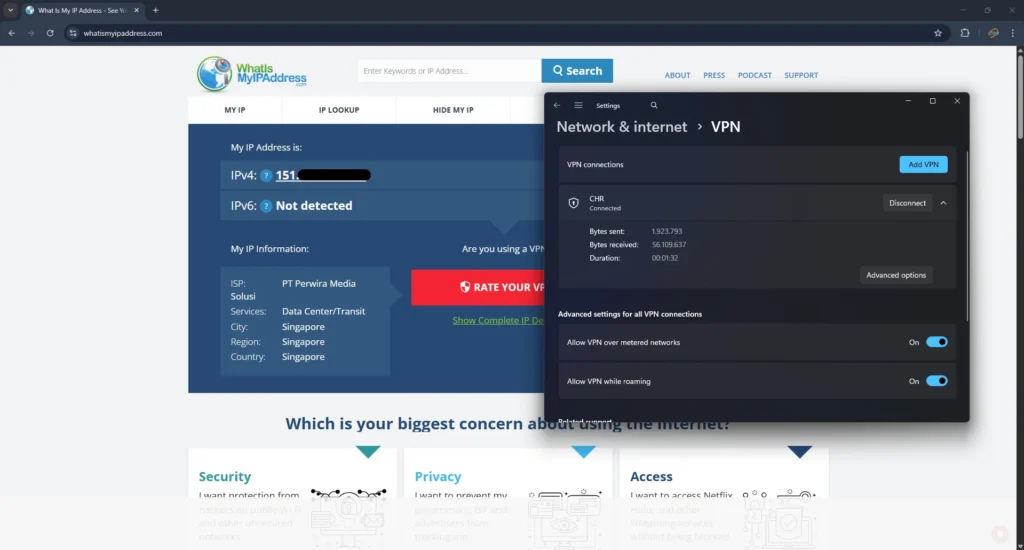This screenshot has height=550, width=1024.
Task: Bookmark this page with the star icon
Action: click(x=938, y=33)
